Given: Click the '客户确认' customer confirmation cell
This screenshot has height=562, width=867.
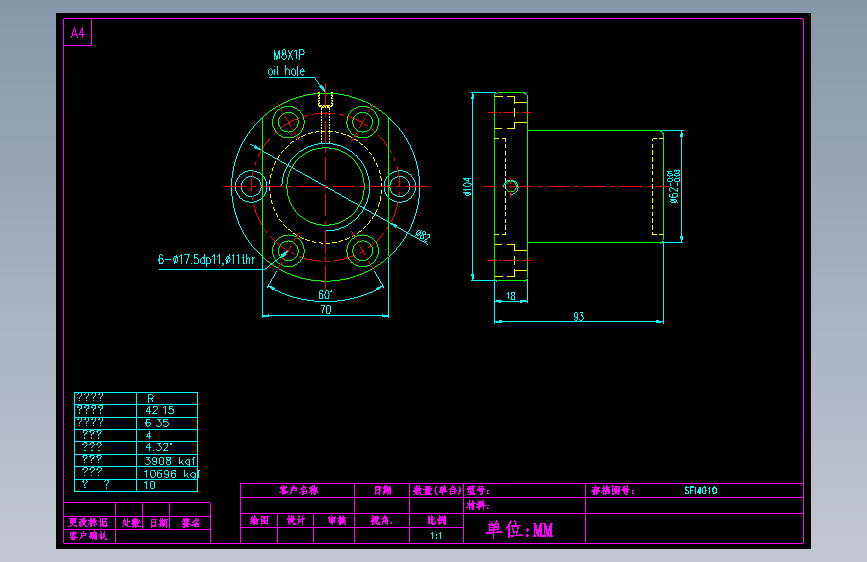Looking at the screenshot, I should coord(88,535).
